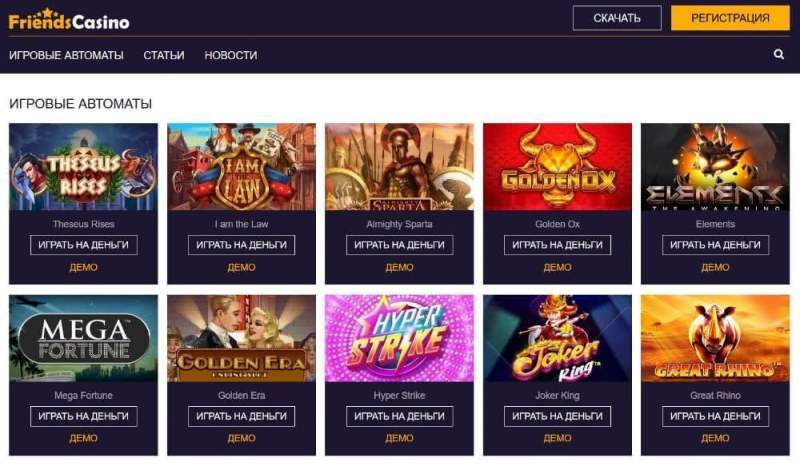Open the Игровые автоматы menu item

tap(66, 56)
